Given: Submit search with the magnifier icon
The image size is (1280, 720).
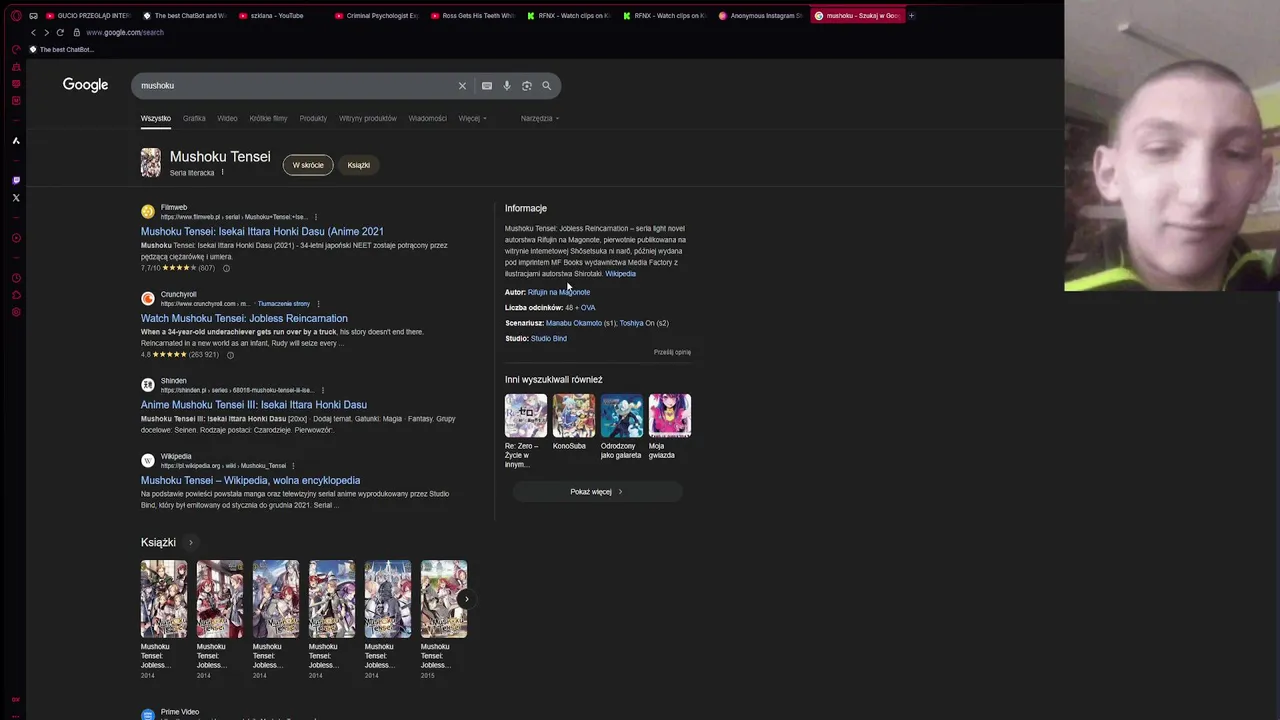Looking at the screenshot, I should [547, 86].
